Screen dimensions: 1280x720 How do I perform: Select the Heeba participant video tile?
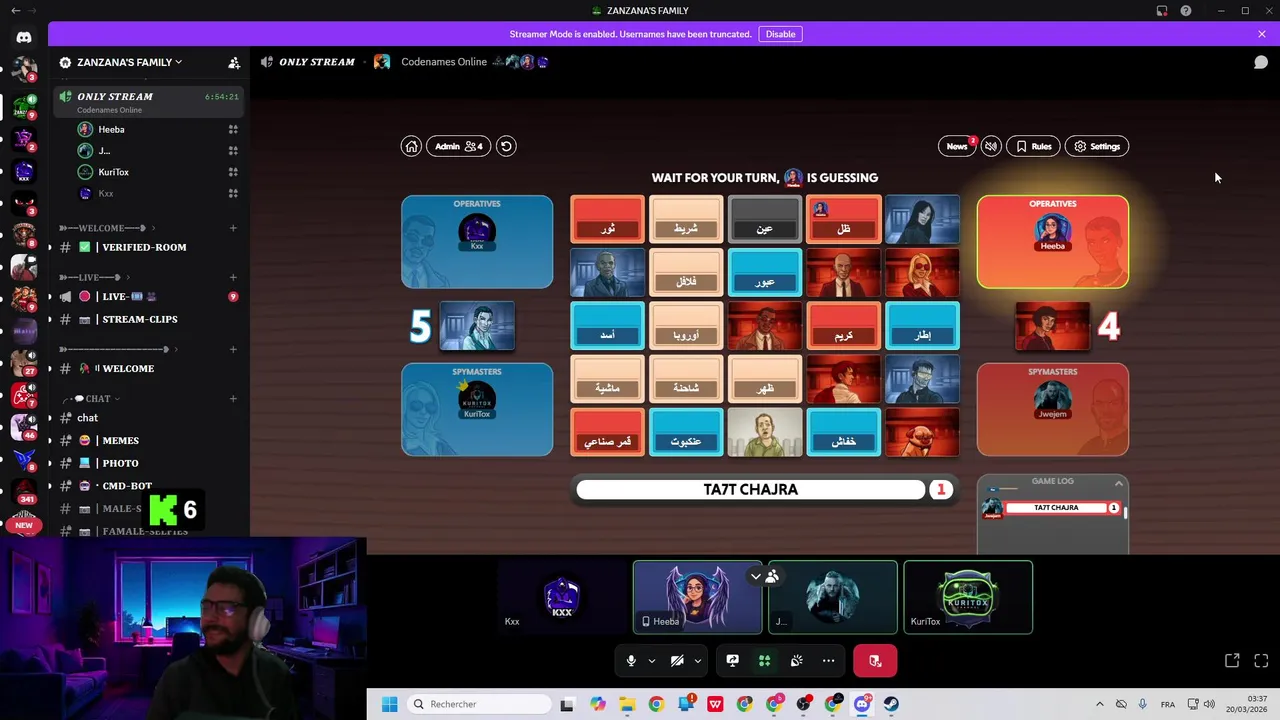point(697,597)
